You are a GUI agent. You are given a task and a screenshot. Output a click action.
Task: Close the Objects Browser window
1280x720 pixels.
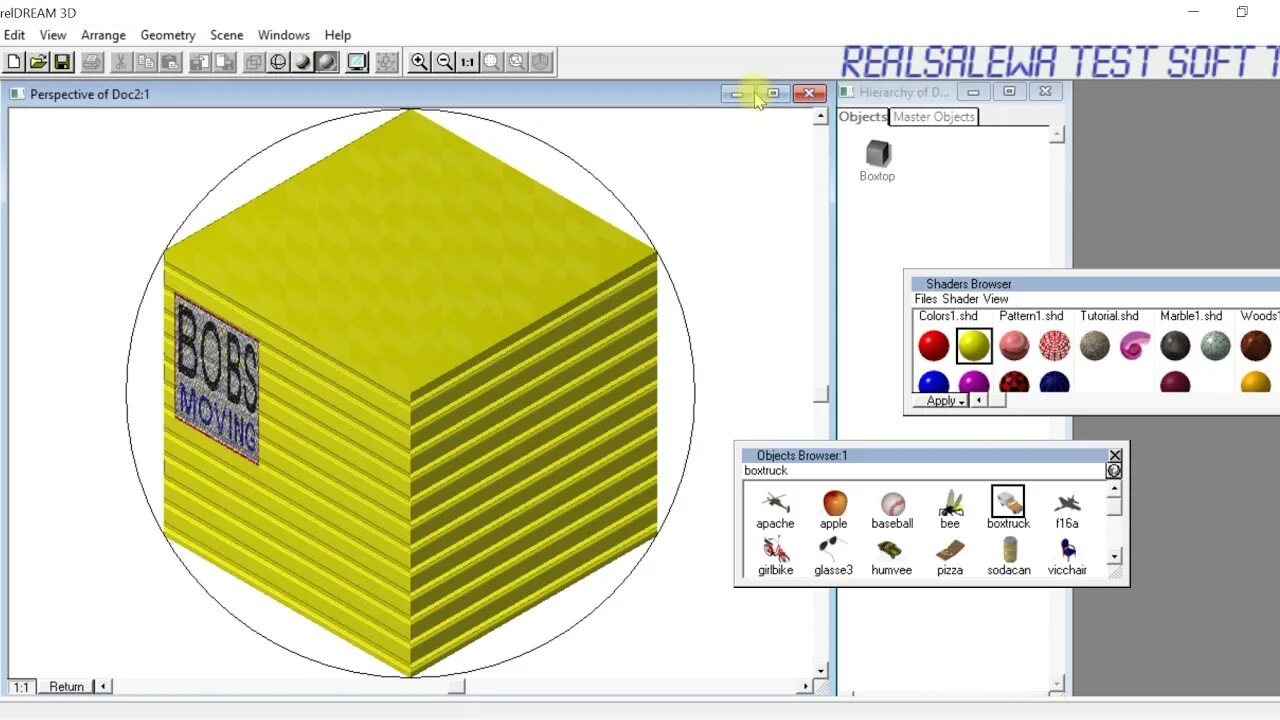tap(1115, 455)
